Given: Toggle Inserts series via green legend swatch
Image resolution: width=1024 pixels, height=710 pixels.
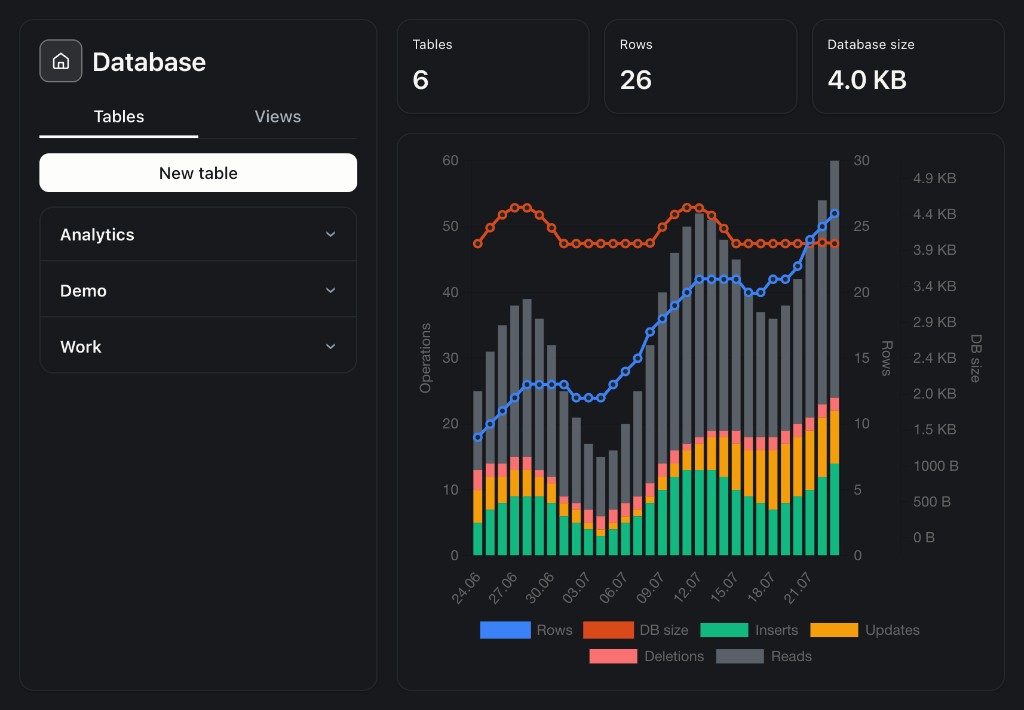Looking at the screenshot, I should click(x=724, y=630).
